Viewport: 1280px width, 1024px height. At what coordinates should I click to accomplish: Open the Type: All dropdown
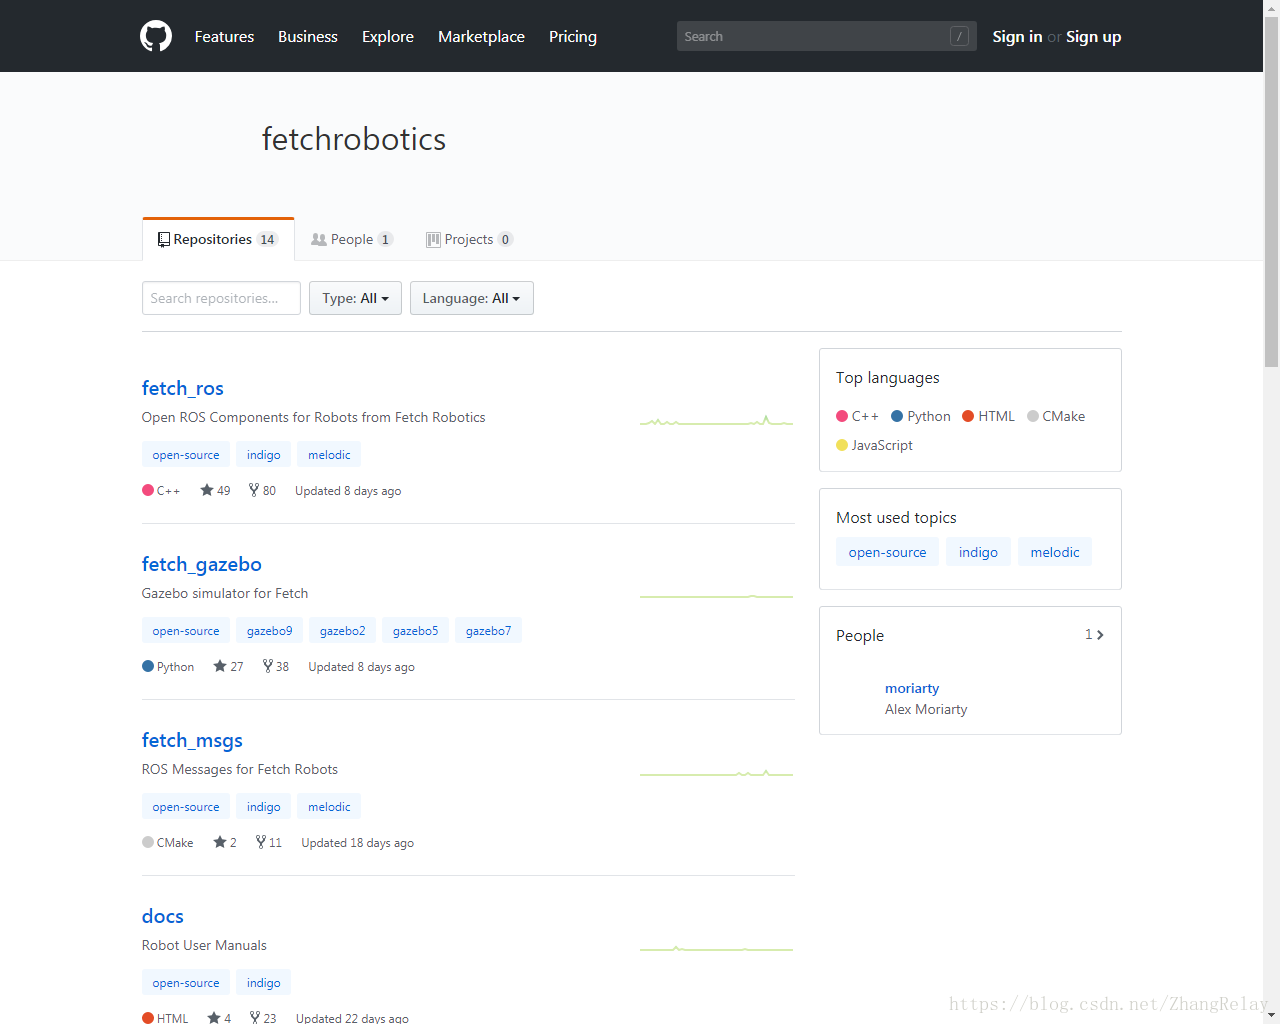click(355, 298)
